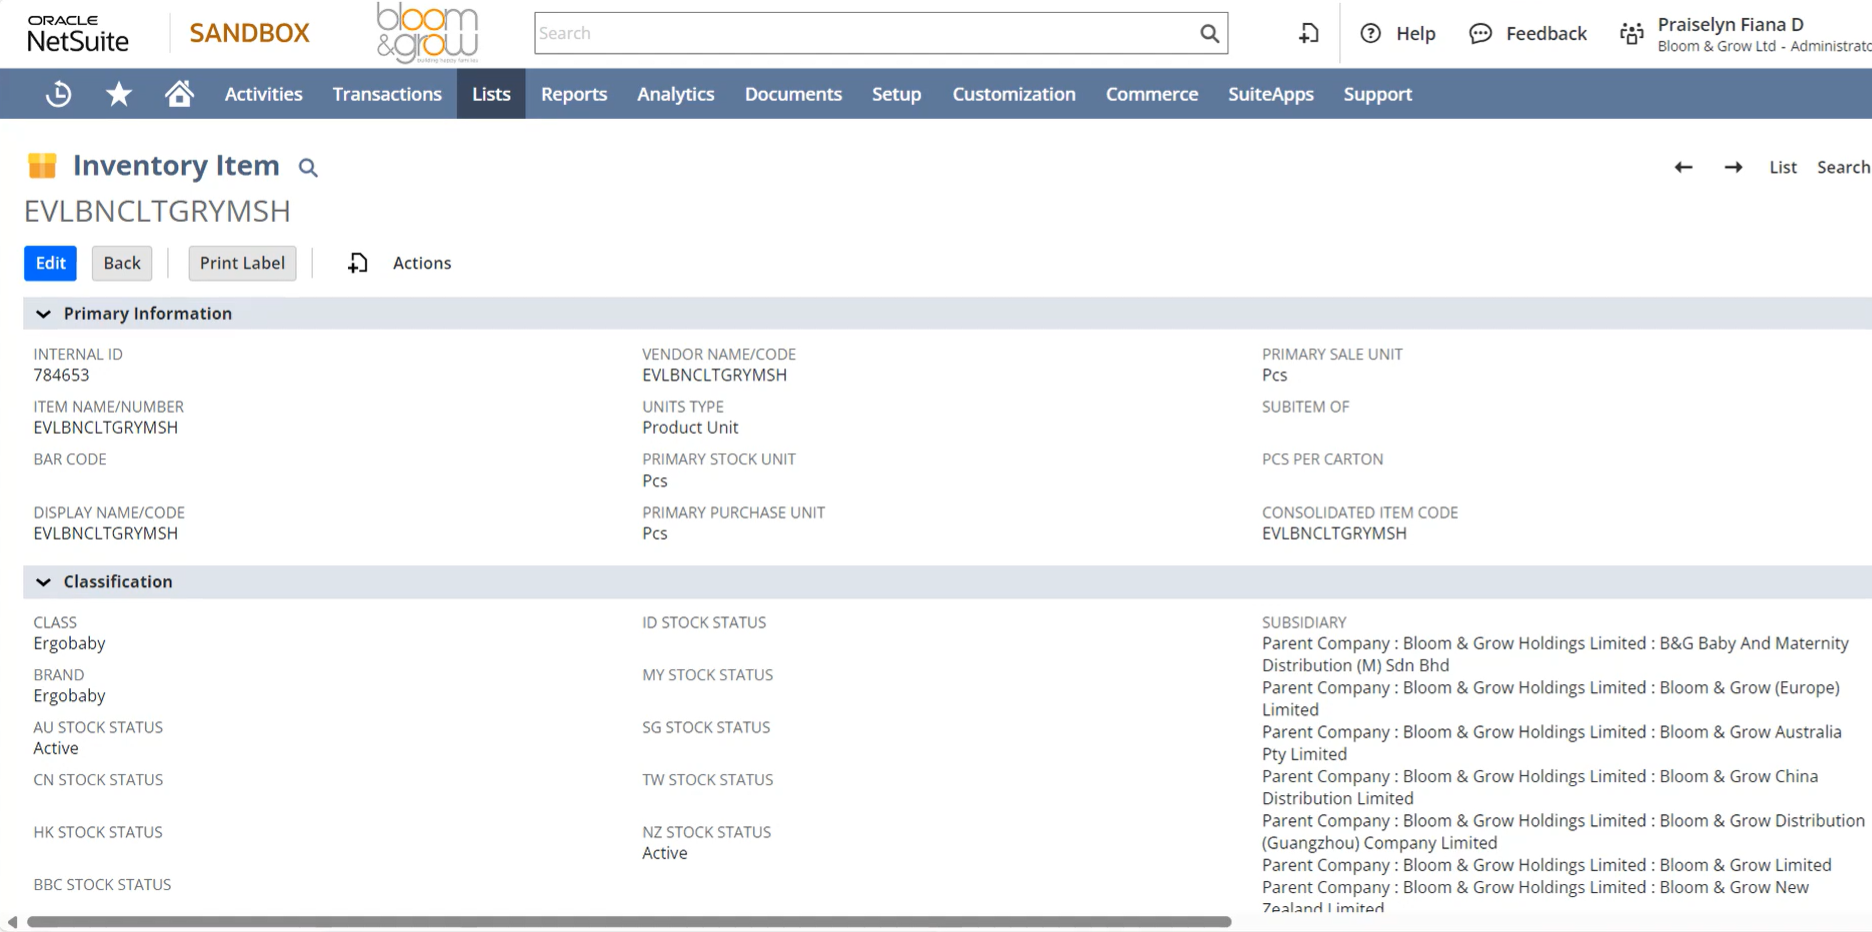
Task: Click the Help link text
Action: tap(1415, 33)
